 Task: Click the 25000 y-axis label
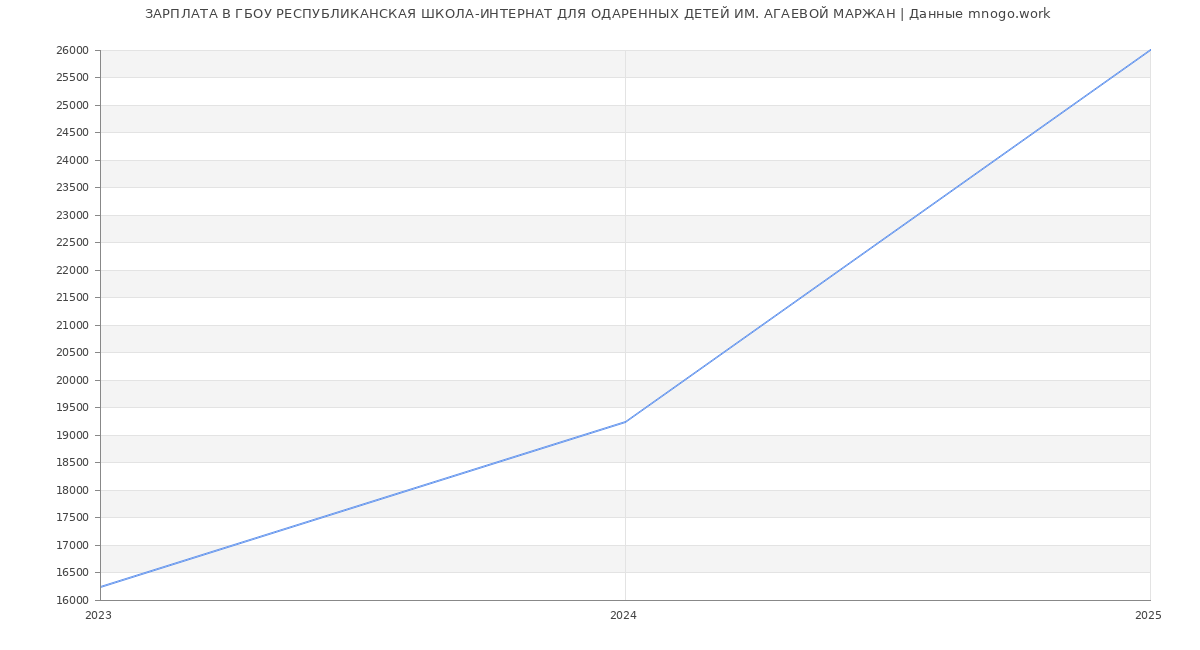pyautogui.click(x=74, y=106)
